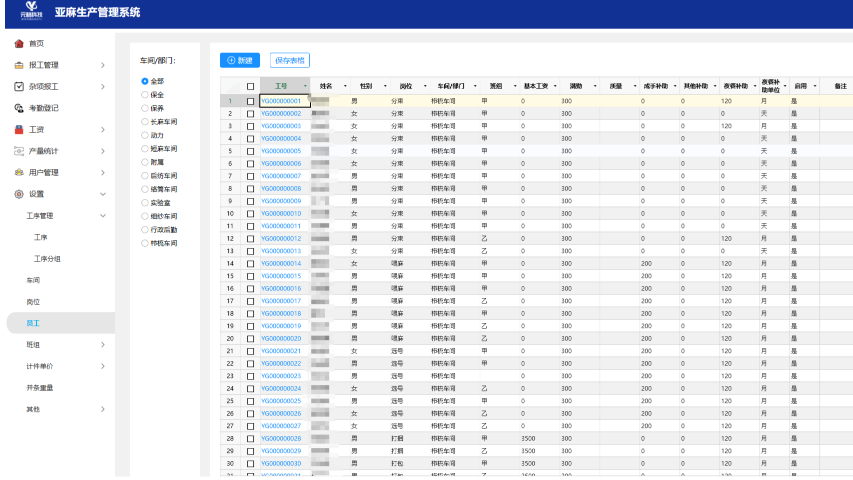Open the 车间 menu item
This screenshot has width=853, height=480.
pyautogui.click(x=34, y=280)
